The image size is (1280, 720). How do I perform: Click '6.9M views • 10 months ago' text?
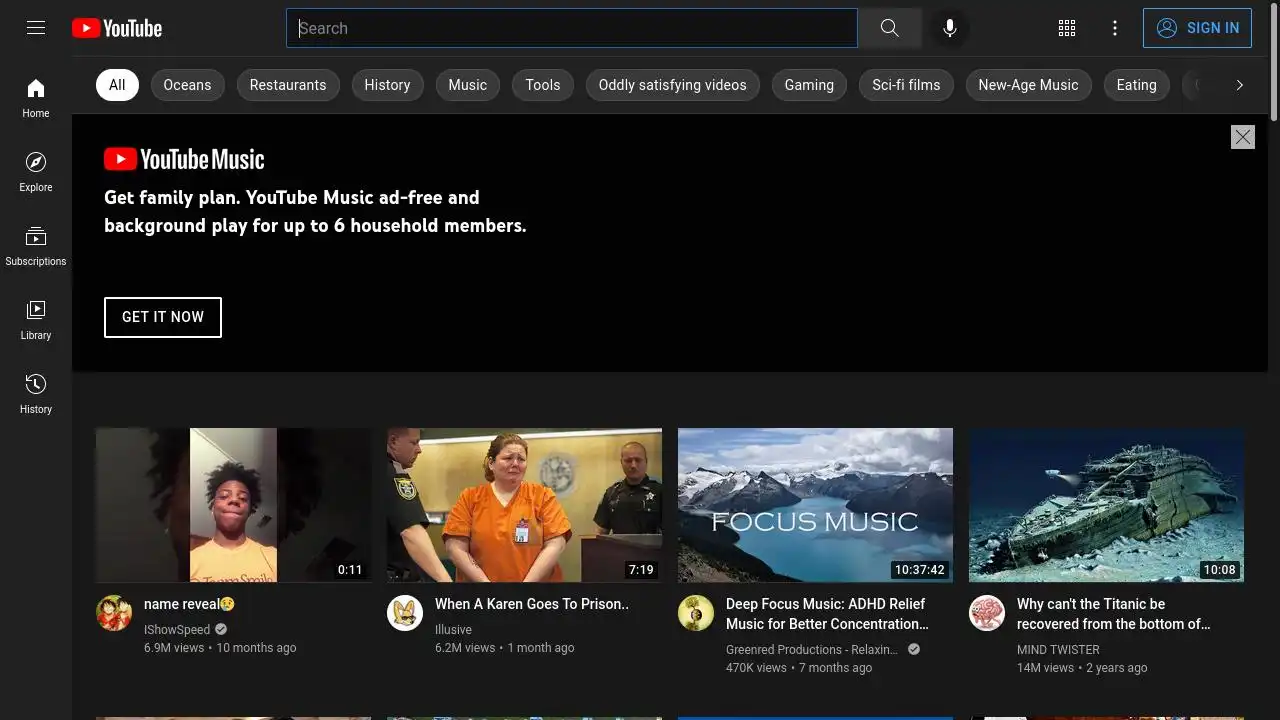pyautogui.click(x=220, y=648)
